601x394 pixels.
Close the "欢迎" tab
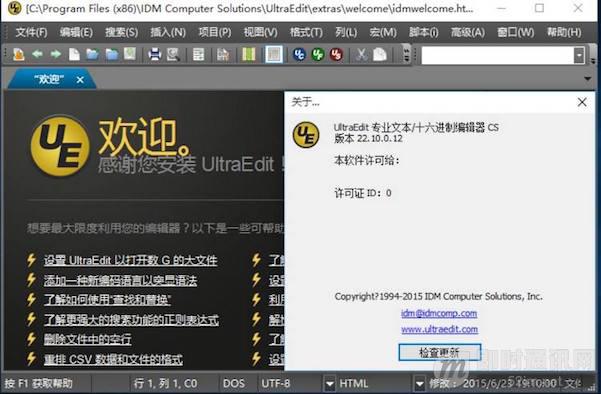[80, 80]
